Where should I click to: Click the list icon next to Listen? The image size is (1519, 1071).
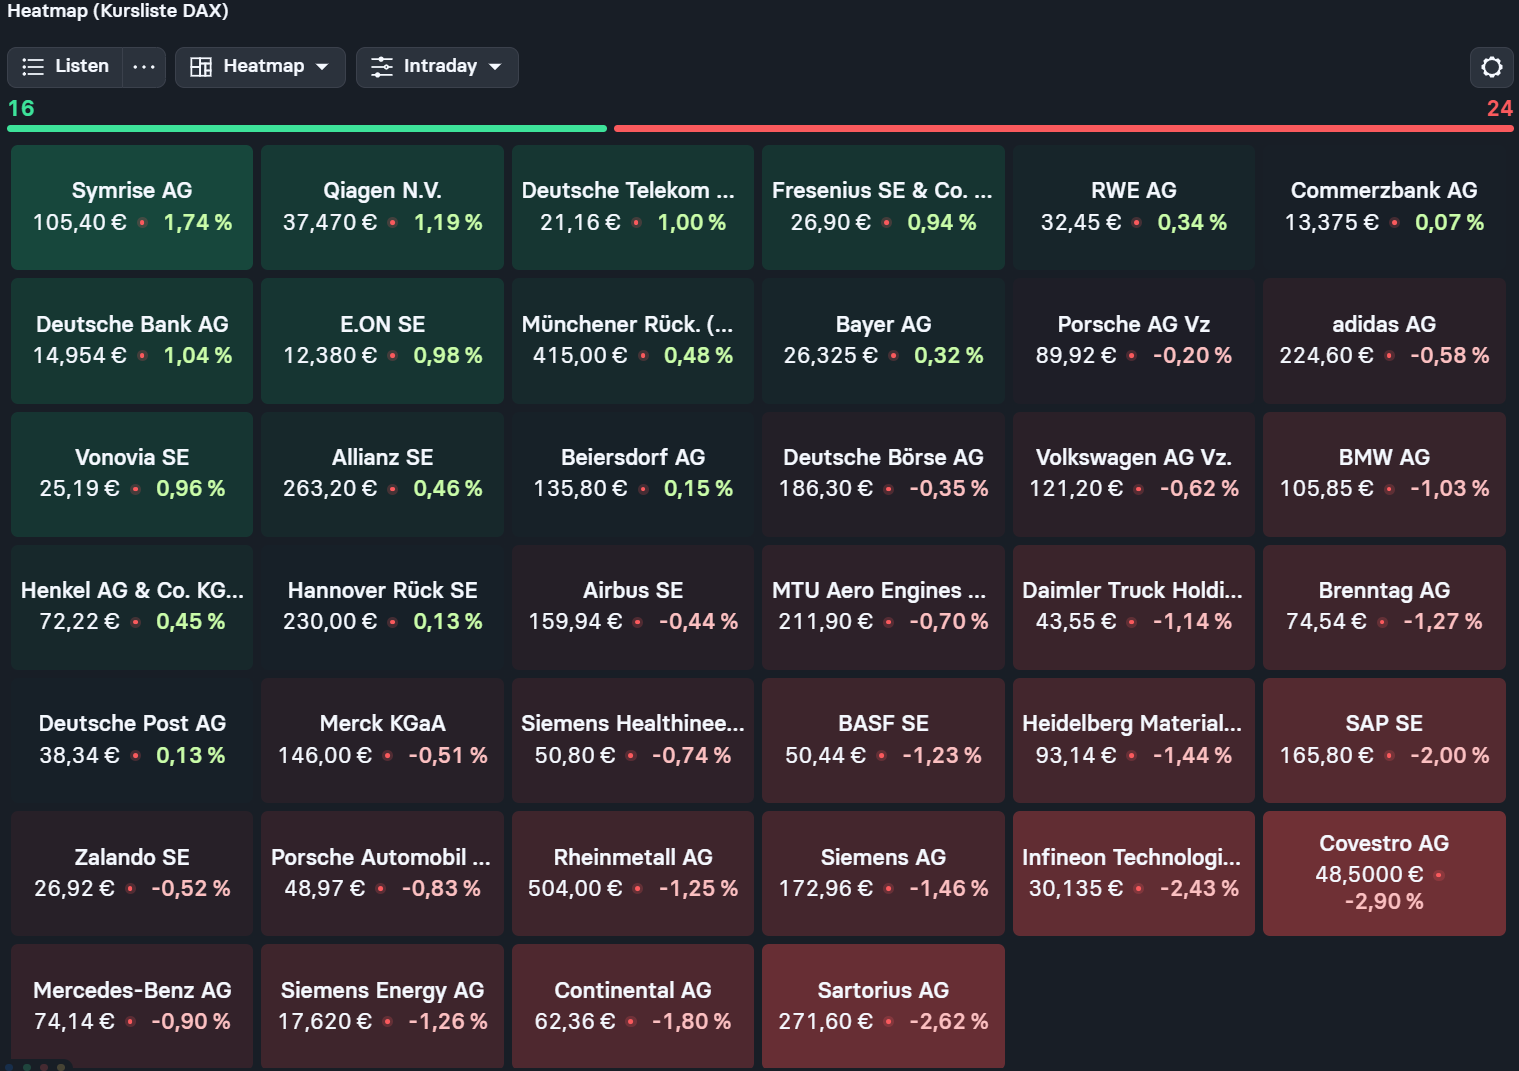tap(33, 67)
